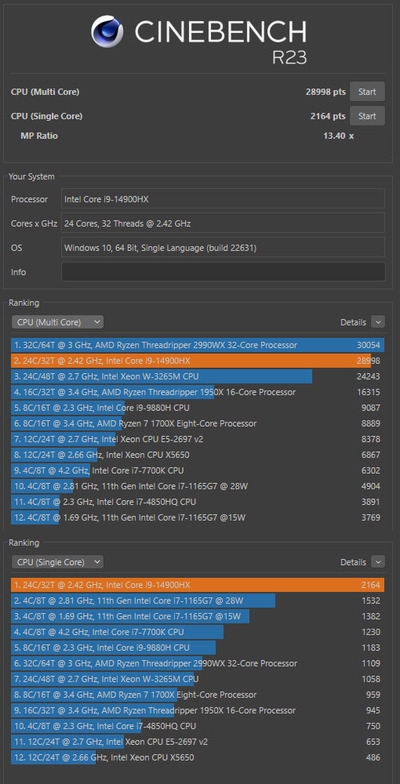Viewport: 400px width, 784px height.
Task: Select the OS information field
Action: [x=223, y=248]
